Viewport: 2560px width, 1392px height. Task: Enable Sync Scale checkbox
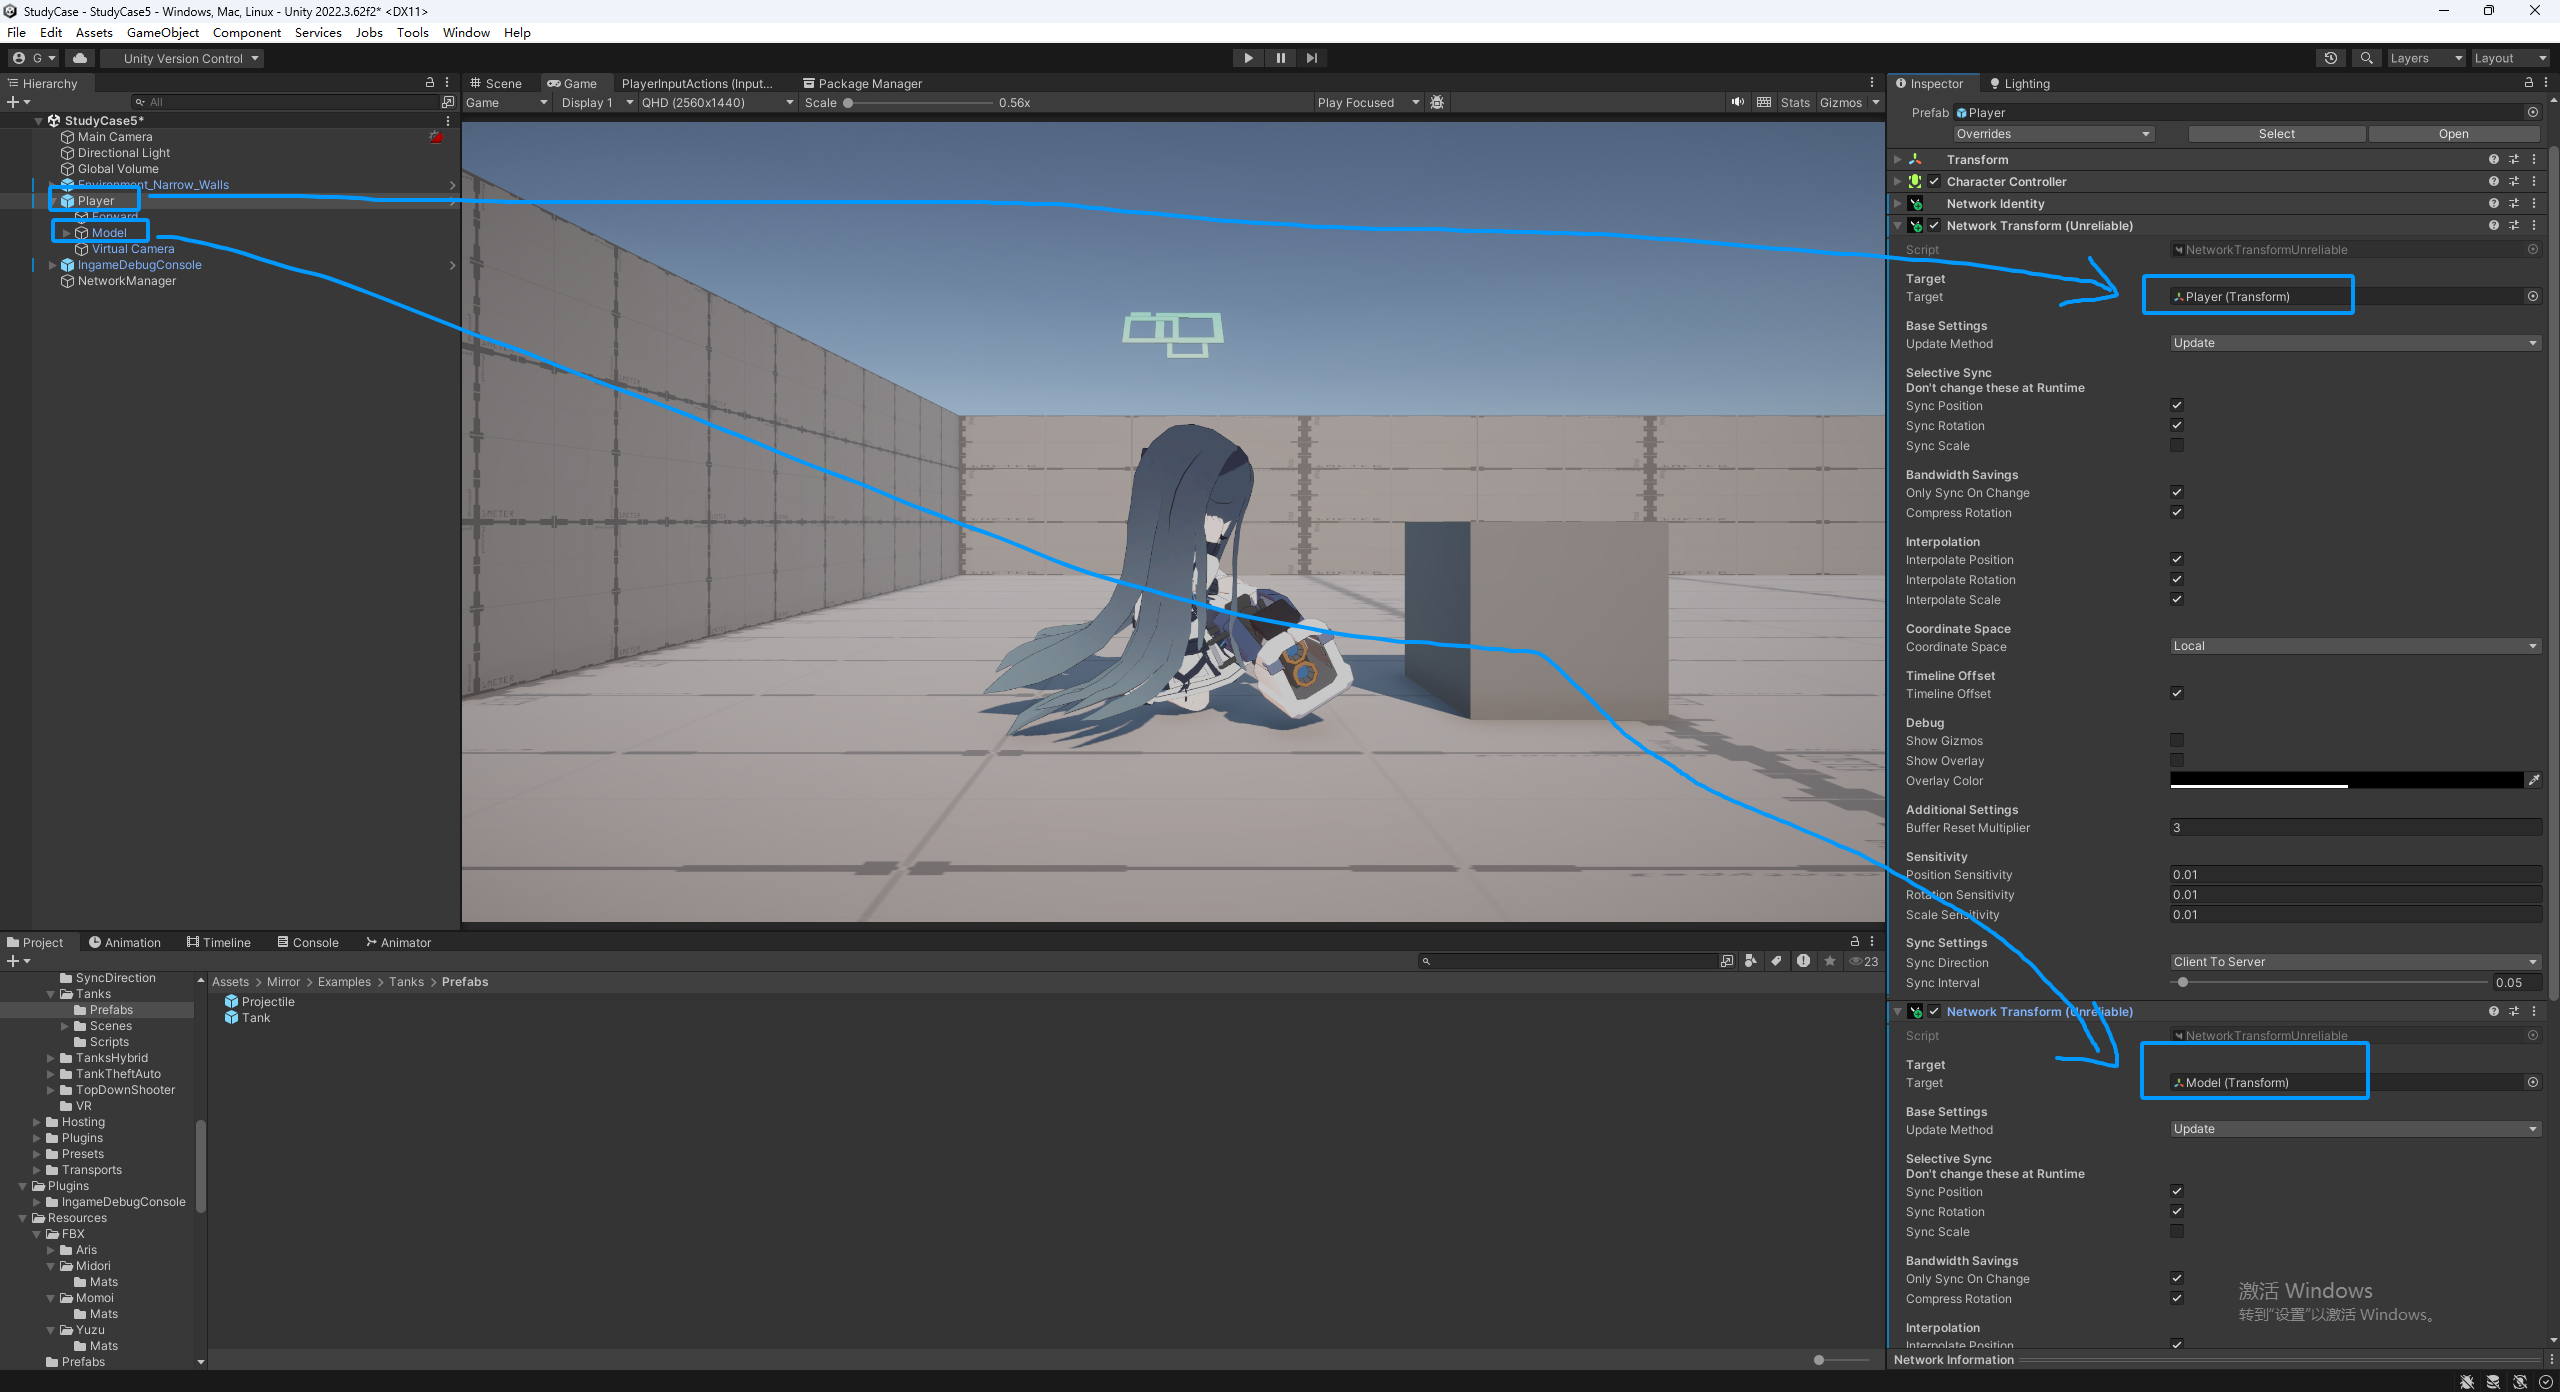pos(2176,445)
